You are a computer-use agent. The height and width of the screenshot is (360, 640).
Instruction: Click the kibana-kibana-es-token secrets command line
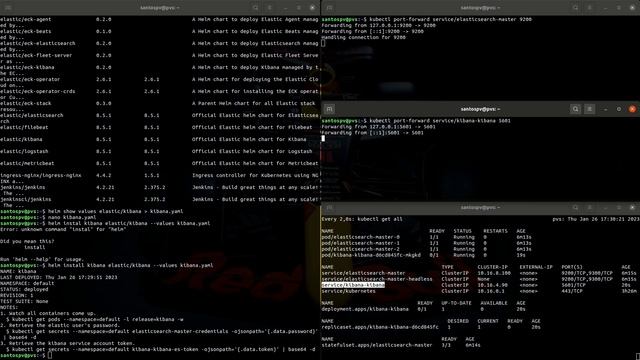click(161, 349)
